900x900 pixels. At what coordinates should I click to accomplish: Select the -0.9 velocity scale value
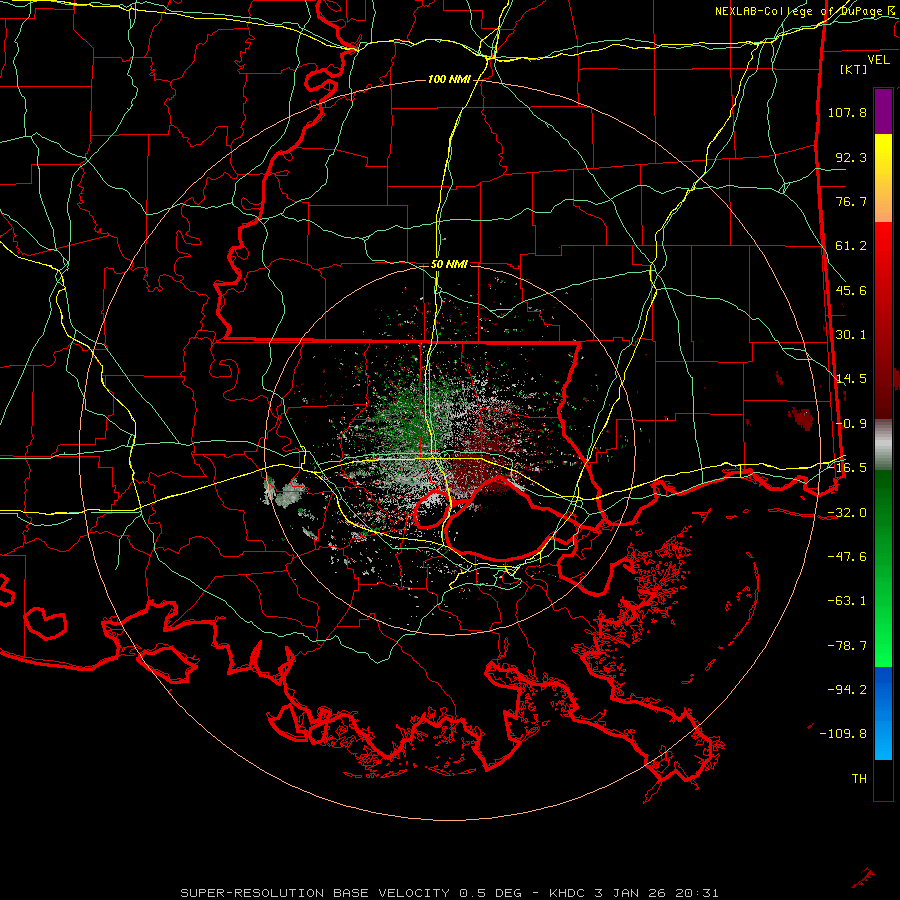point(851,424)
